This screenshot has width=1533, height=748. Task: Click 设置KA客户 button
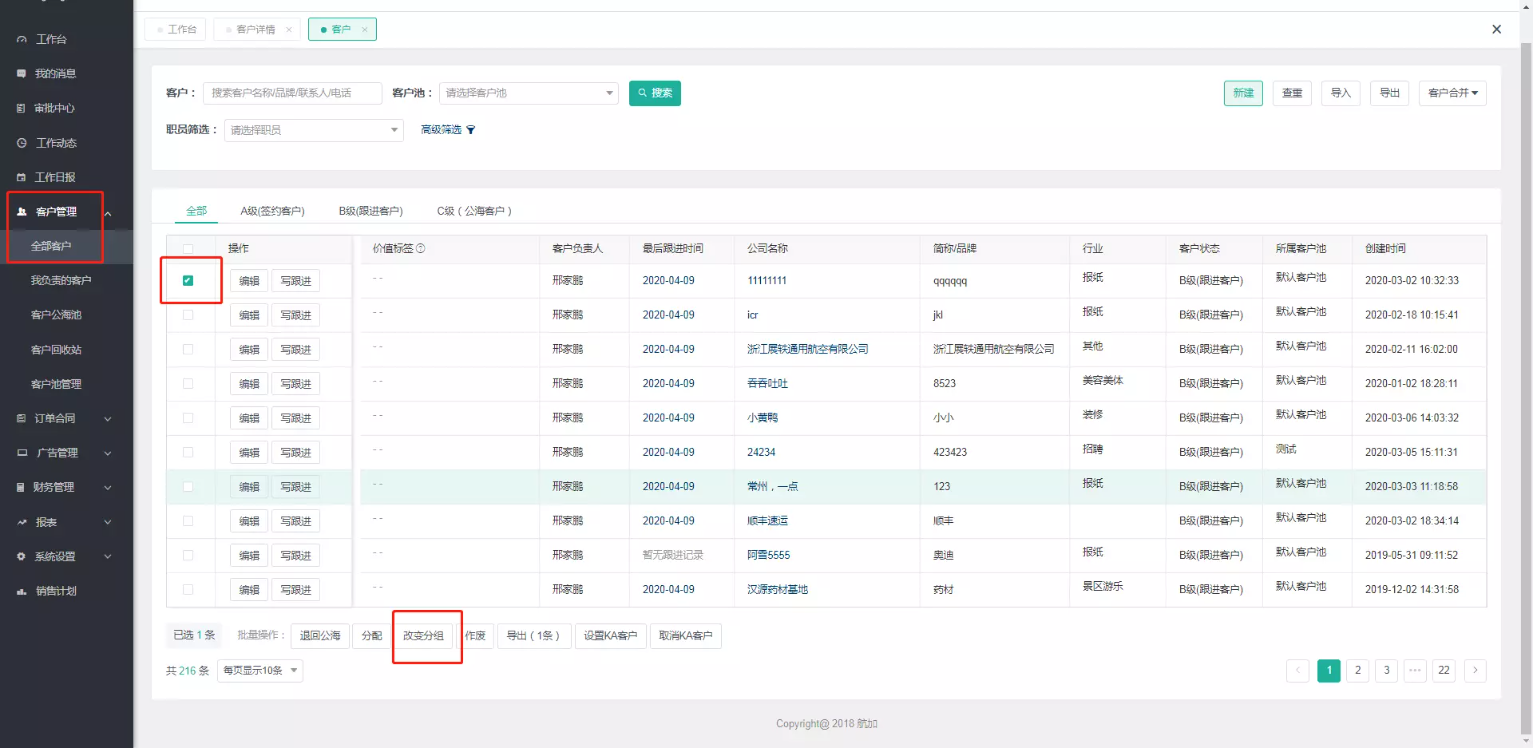coord(611,636)
